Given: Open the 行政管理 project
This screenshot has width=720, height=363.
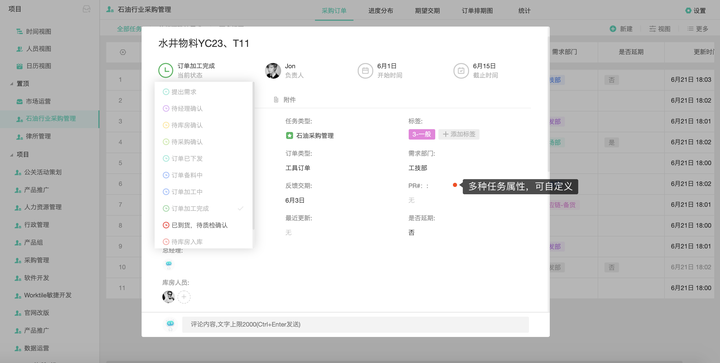Looking at the screenshot, I should pos(36,225).
